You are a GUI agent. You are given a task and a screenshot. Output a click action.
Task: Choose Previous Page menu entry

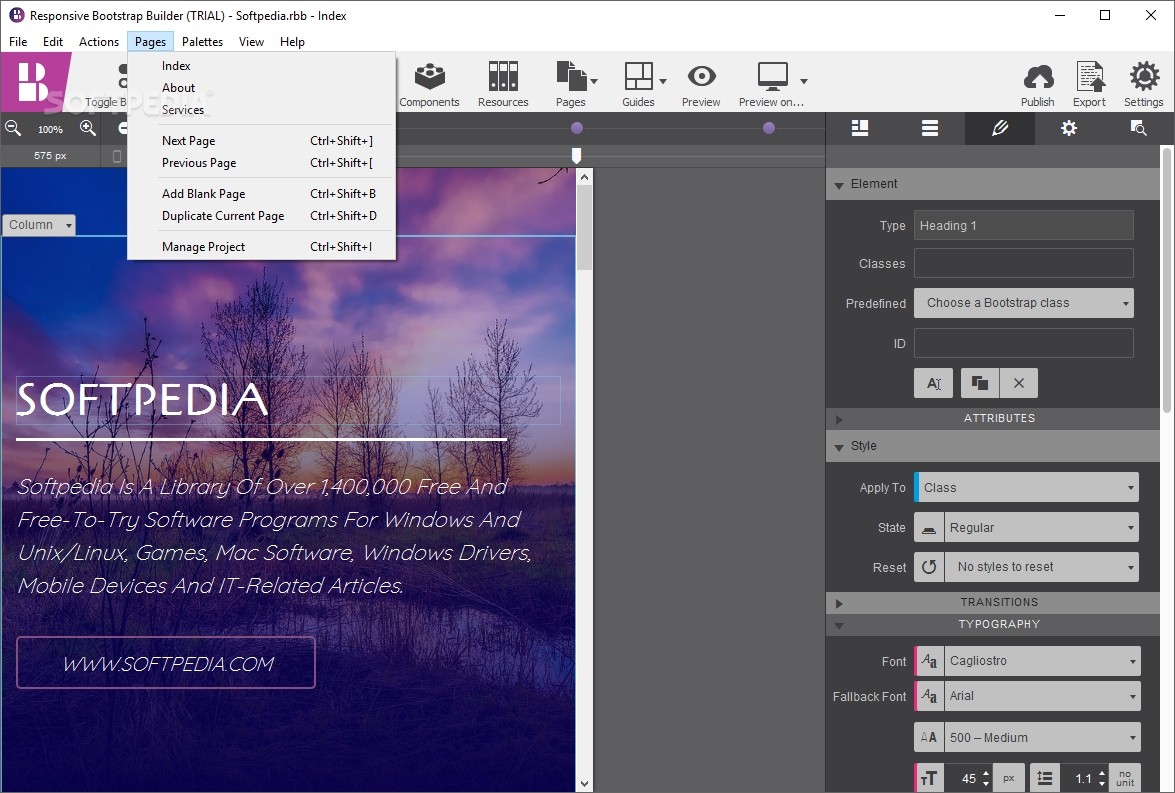(x=261, y=163)
